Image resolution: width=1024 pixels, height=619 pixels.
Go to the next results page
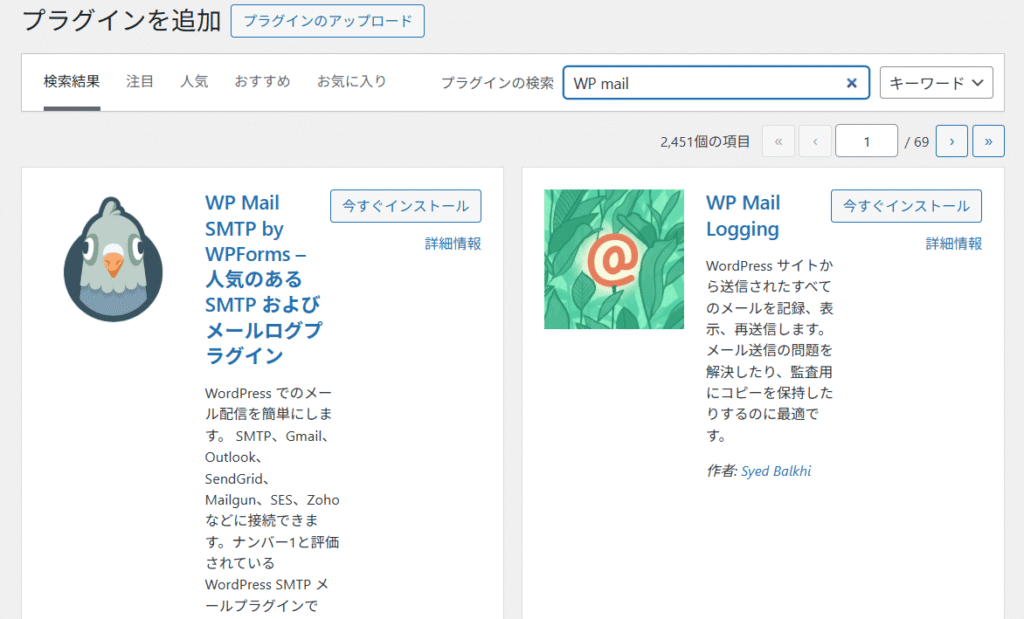(951, 142)
